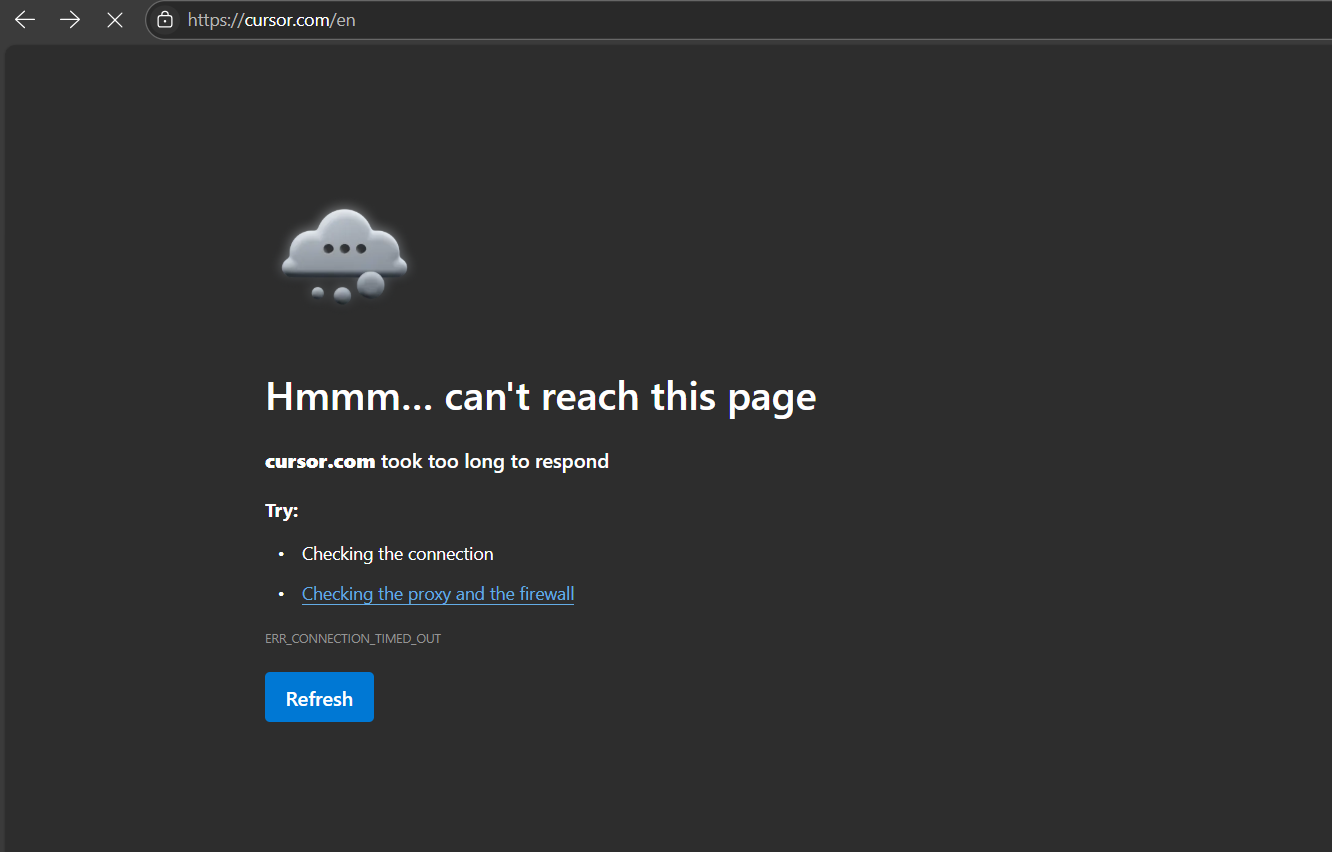Click the ERR_CONNECTION_TIMED_OUT error code
This screenshot has width=1332, height=852.
353,638
